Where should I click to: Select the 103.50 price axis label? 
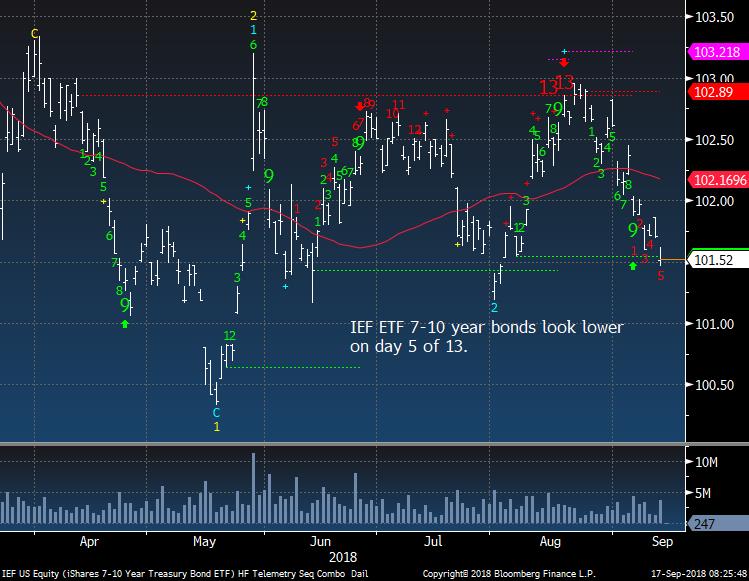(x=714, y=18)
